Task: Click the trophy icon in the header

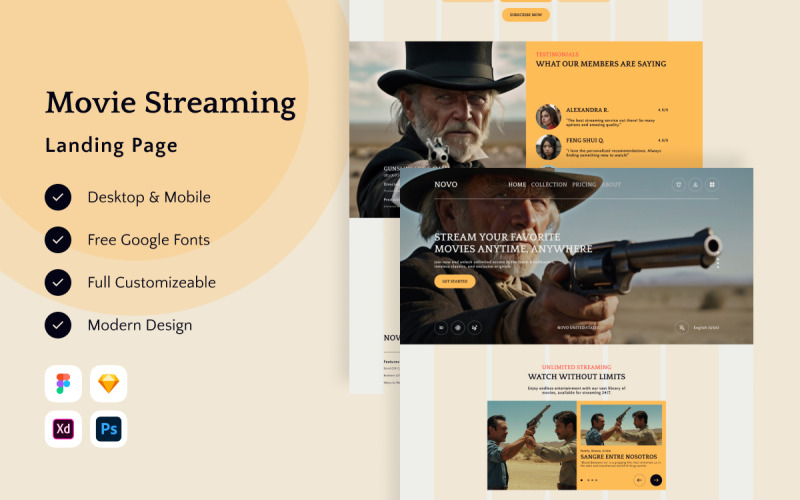Action: click(678, 185)
